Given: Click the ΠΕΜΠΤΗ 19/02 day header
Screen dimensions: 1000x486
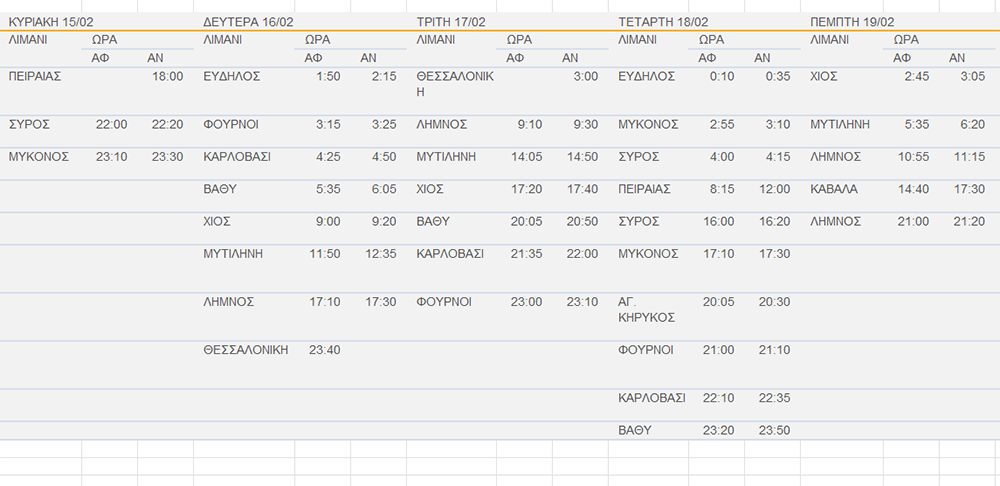Looking at the screenshot, I should point(852,22).
